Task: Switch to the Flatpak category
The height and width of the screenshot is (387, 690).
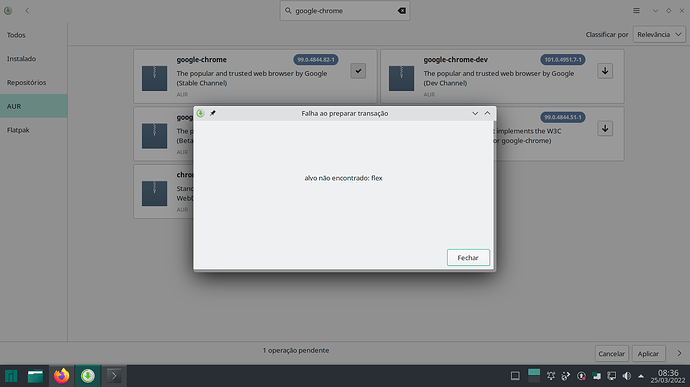Action: [33, 130]
